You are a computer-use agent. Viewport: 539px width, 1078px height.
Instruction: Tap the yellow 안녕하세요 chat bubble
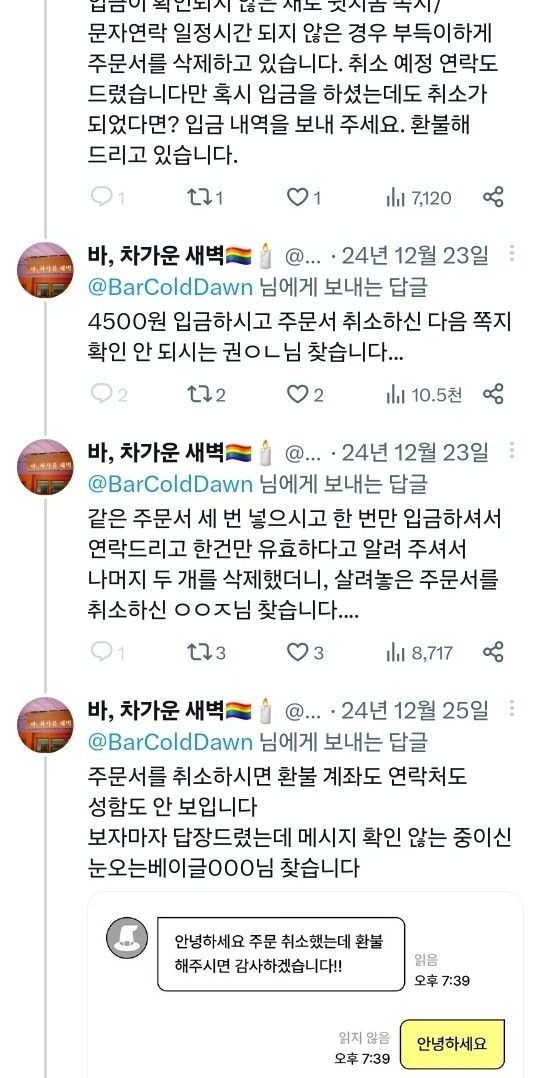[x=452, y=1044]
